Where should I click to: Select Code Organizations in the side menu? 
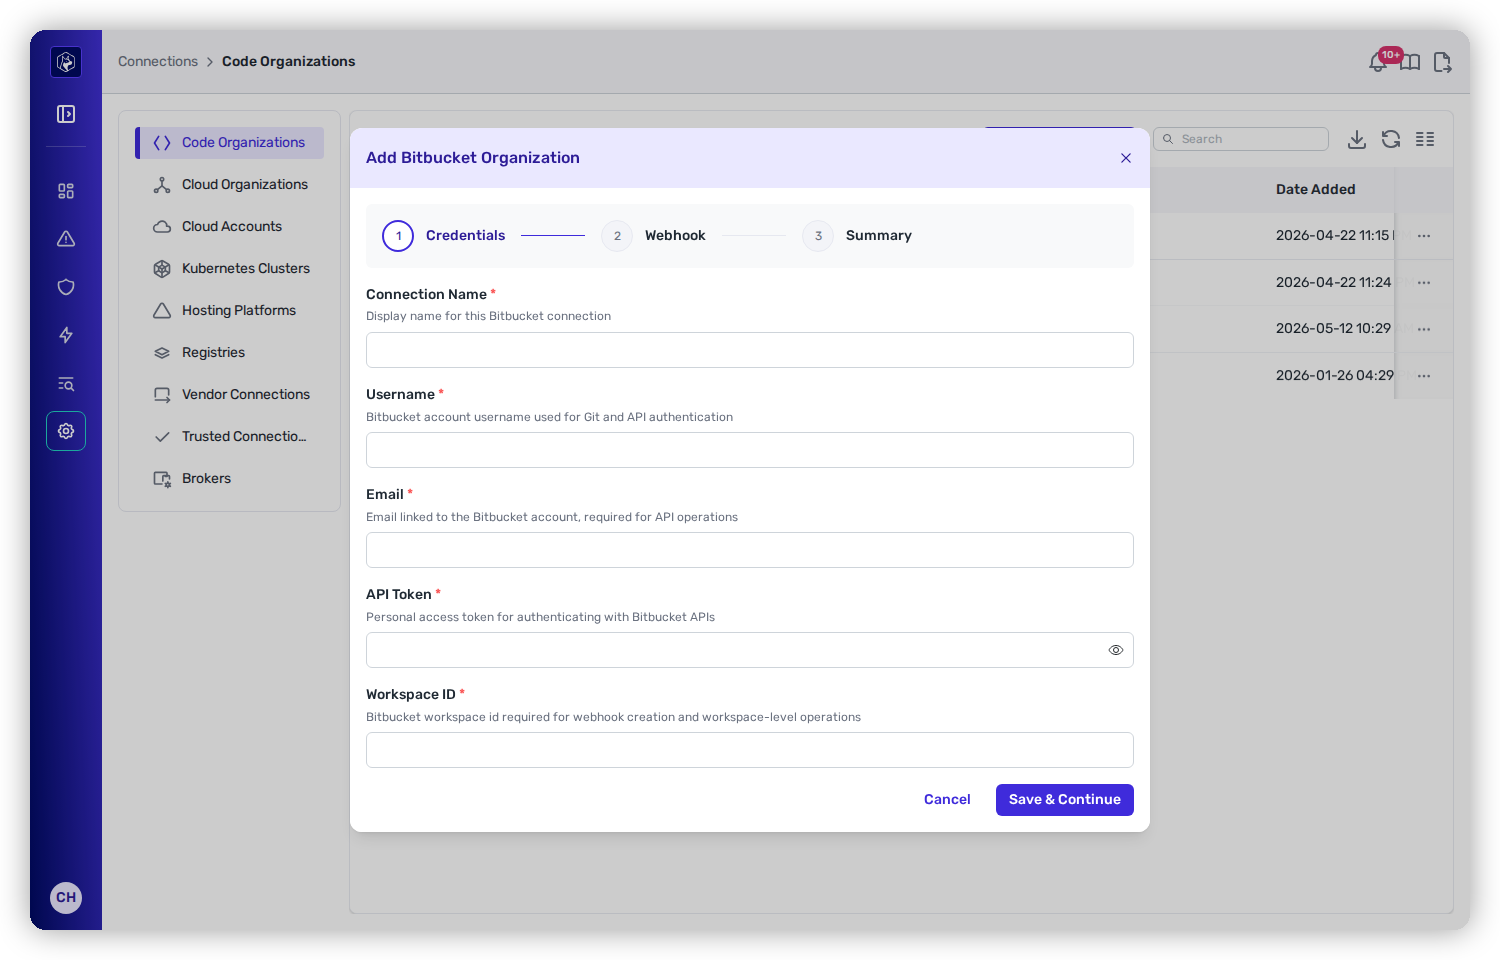[x=230, y=143]
